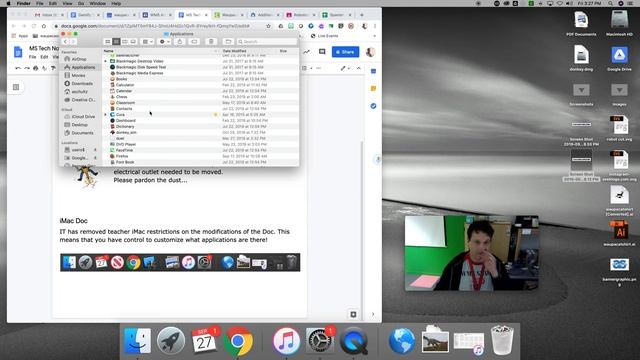Switch Finder to list view
Image resolution: width=640 pixels, height=360 pixels.
[116, 42]
